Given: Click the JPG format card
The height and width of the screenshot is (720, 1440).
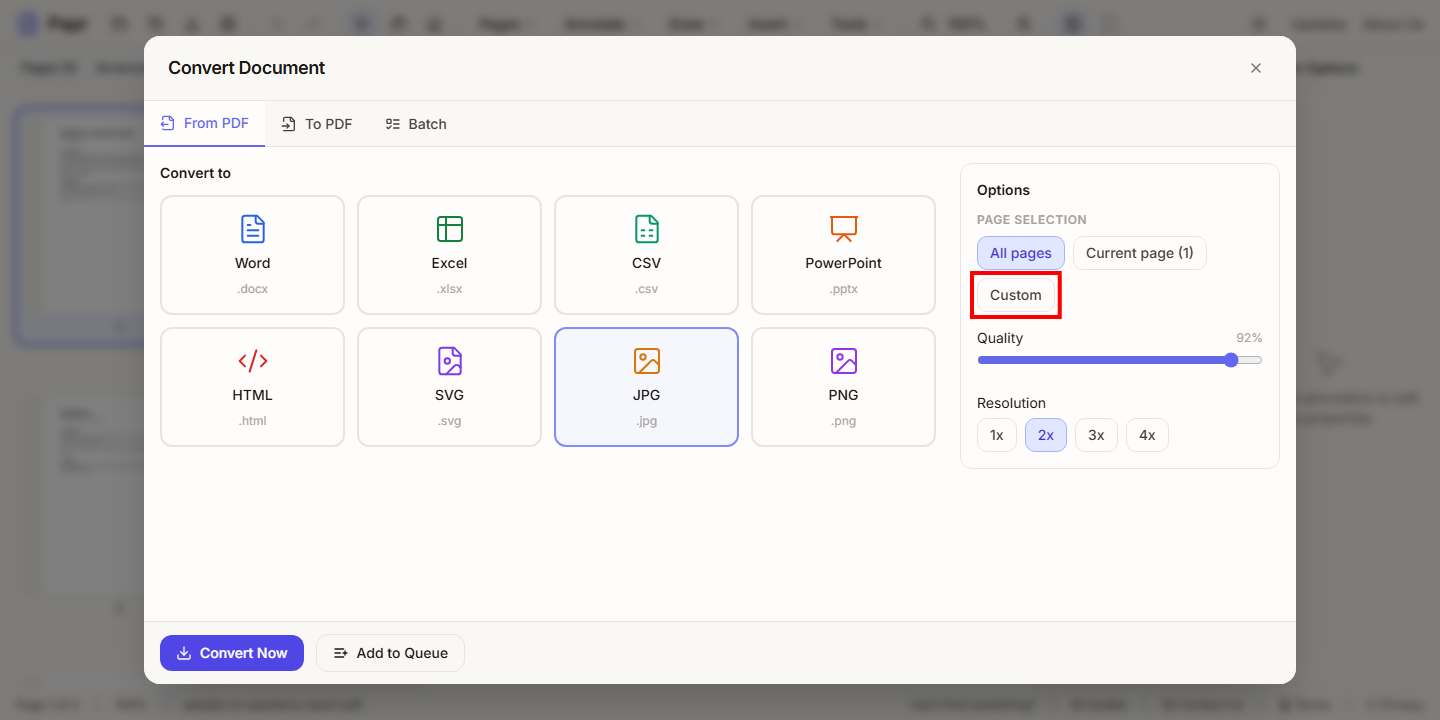Looking at the screenshot, I should [x=646, y=387].
